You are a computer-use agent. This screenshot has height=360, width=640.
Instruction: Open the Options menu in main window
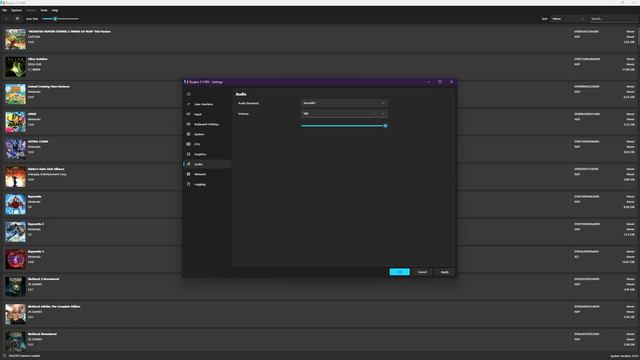tap(16, 10)
